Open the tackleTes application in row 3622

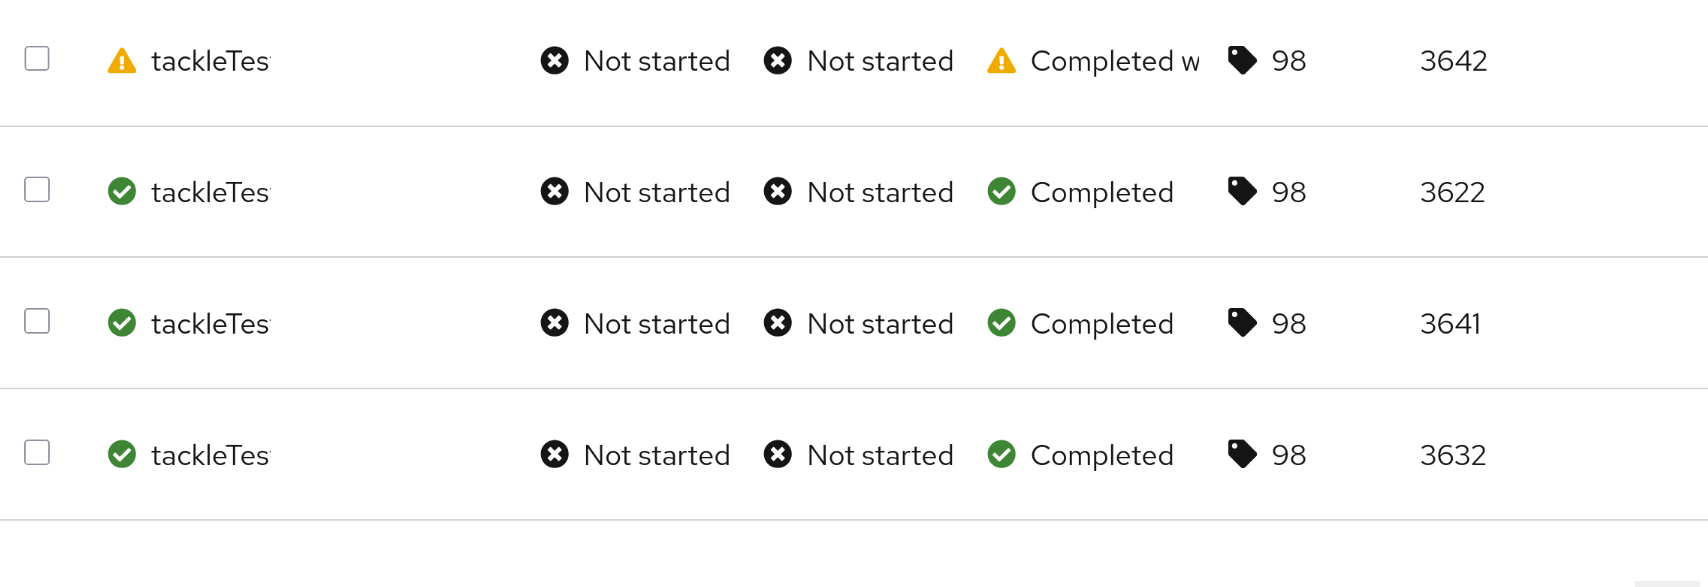(210, 192)
